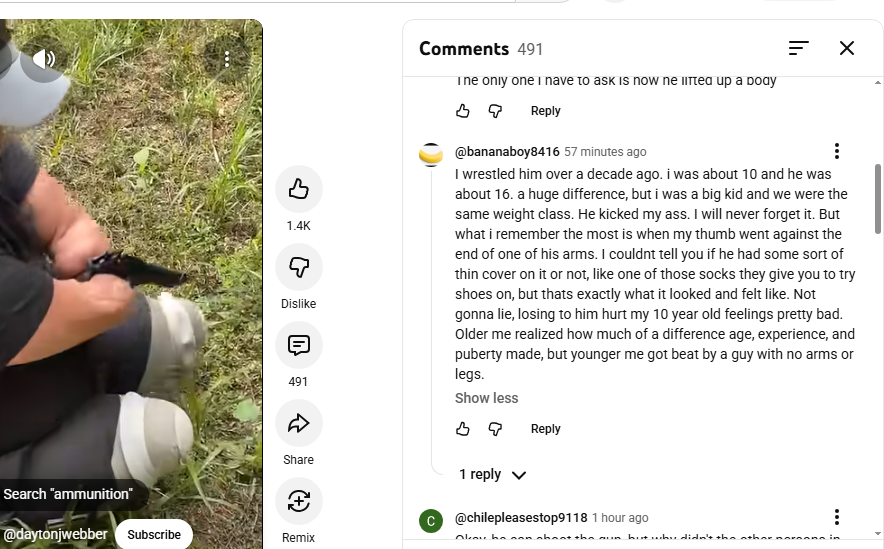The width and height of the screenshot is (884, 549).
Task: Open the video's three-dot options menu
Action: 228,59
